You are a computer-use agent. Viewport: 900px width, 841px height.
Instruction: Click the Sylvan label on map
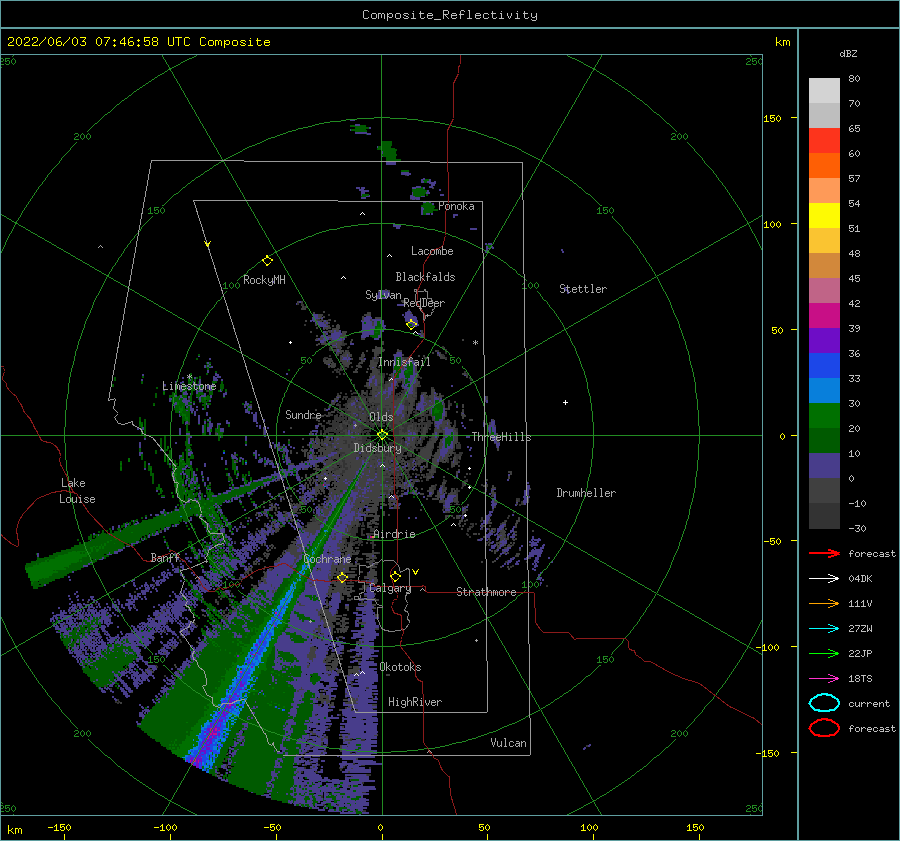coord(383,294)
